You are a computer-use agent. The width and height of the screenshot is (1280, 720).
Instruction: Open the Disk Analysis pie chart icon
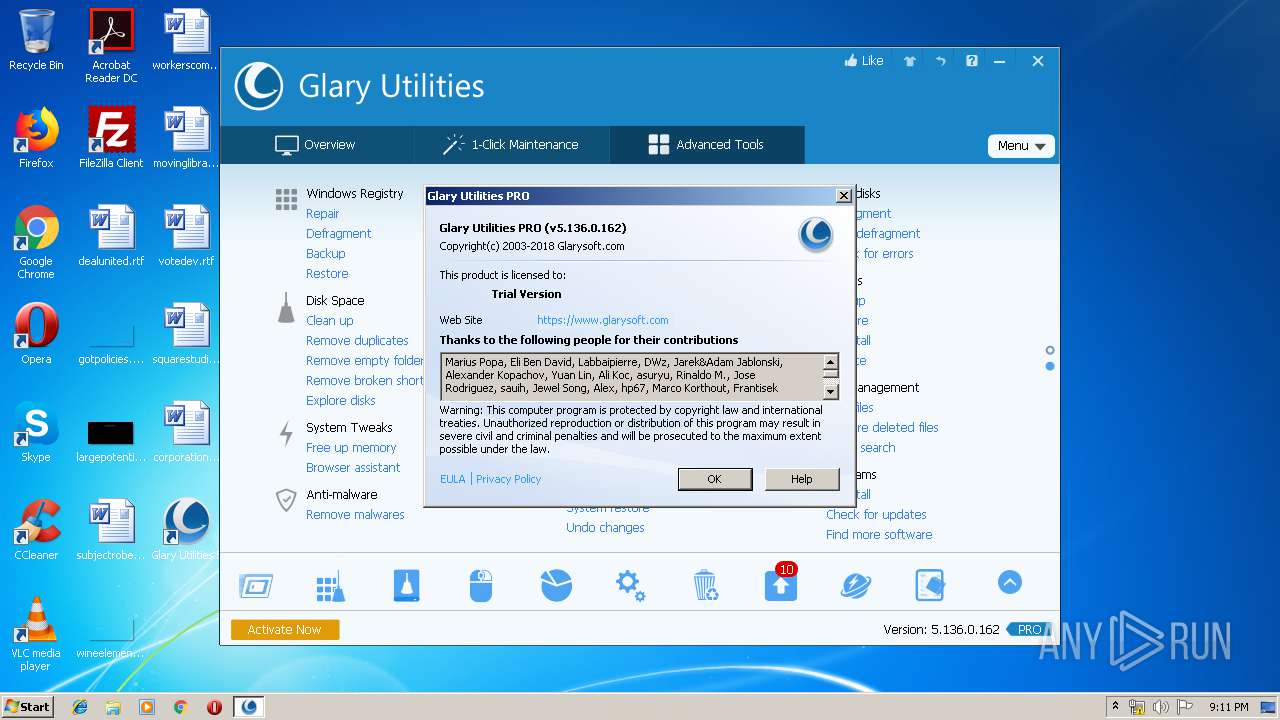click(556, 585)
